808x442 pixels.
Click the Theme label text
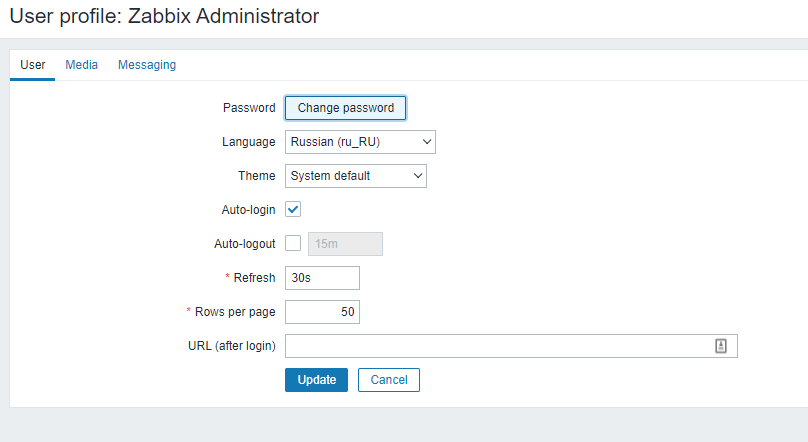256,176
